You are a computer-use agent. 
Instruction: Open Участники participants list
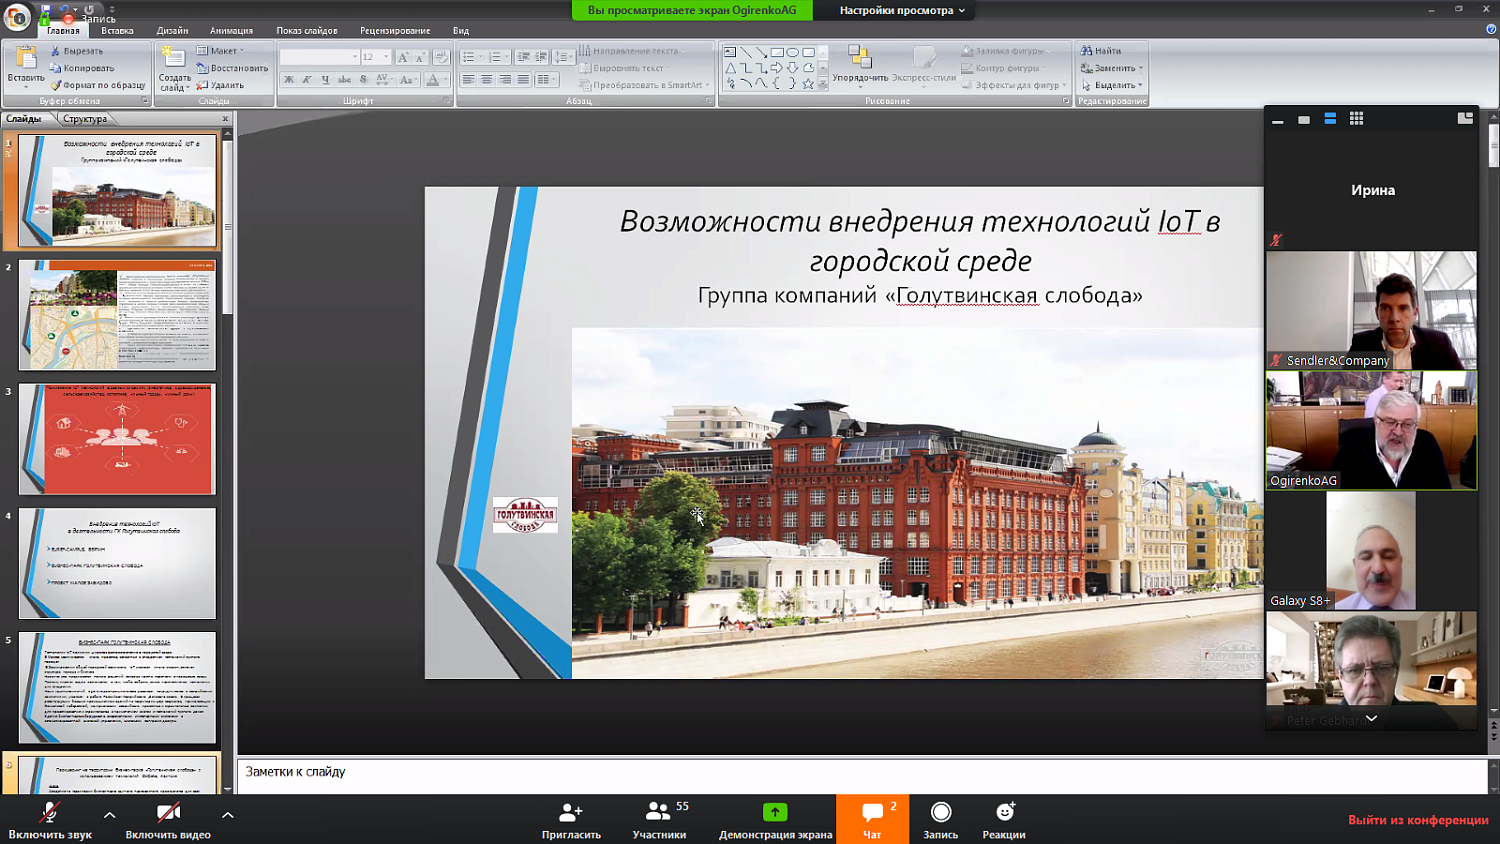[x=660, y=820]
